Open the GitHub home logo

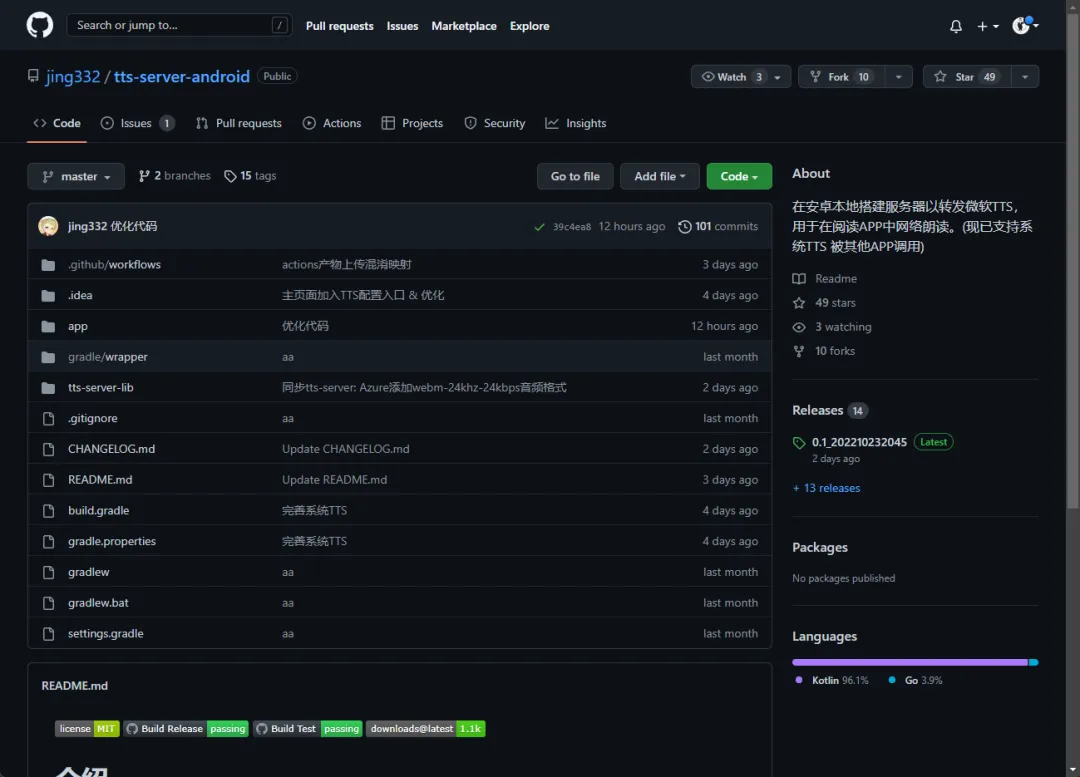coord(39,25)
